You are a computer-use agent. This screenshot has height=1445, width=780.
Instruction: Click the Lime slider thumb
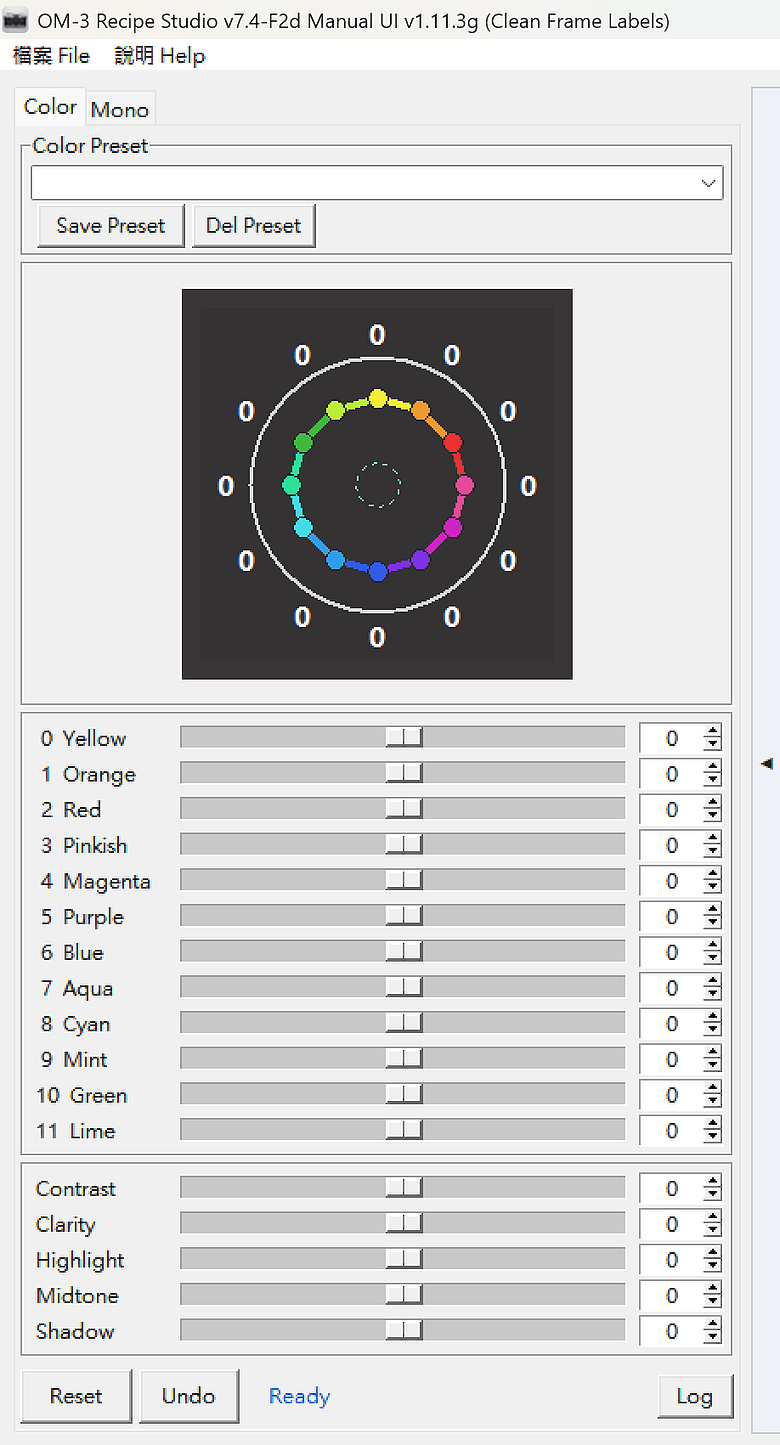[x=404, y=1130]
